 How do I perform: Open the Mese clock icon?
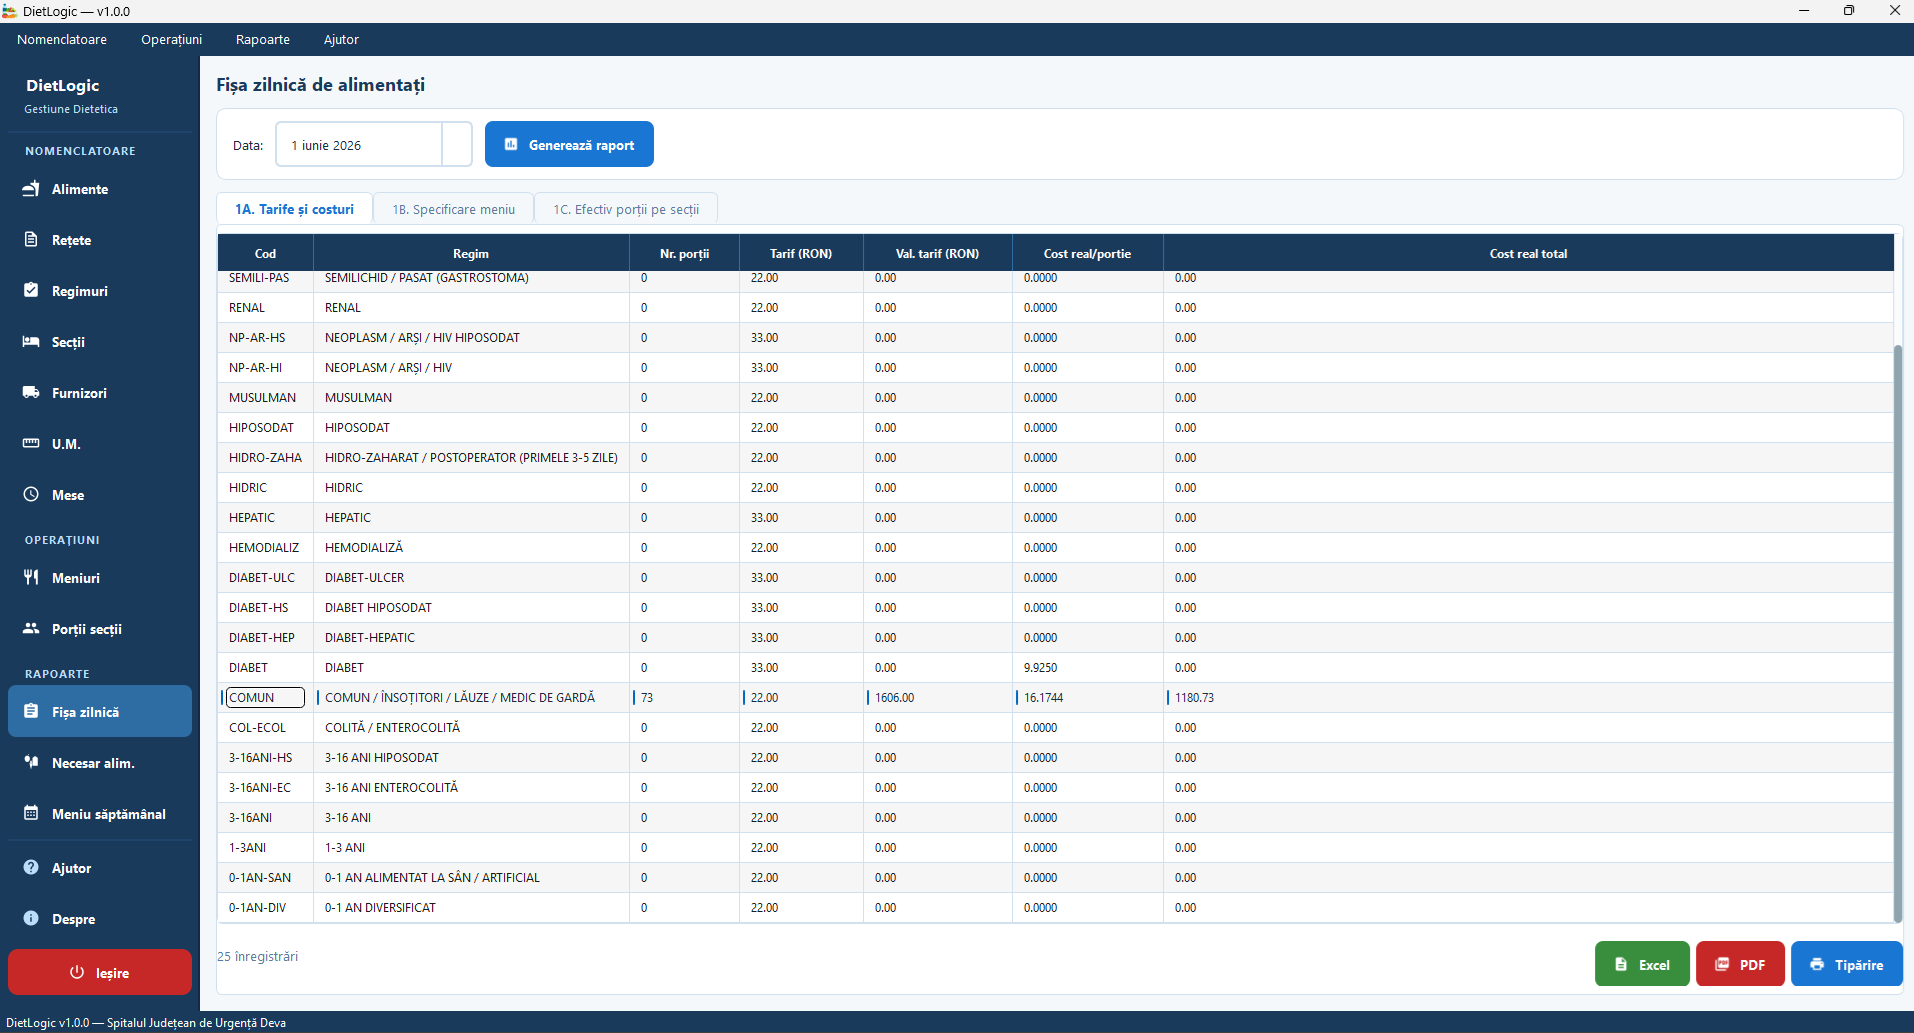pos(31,495)
